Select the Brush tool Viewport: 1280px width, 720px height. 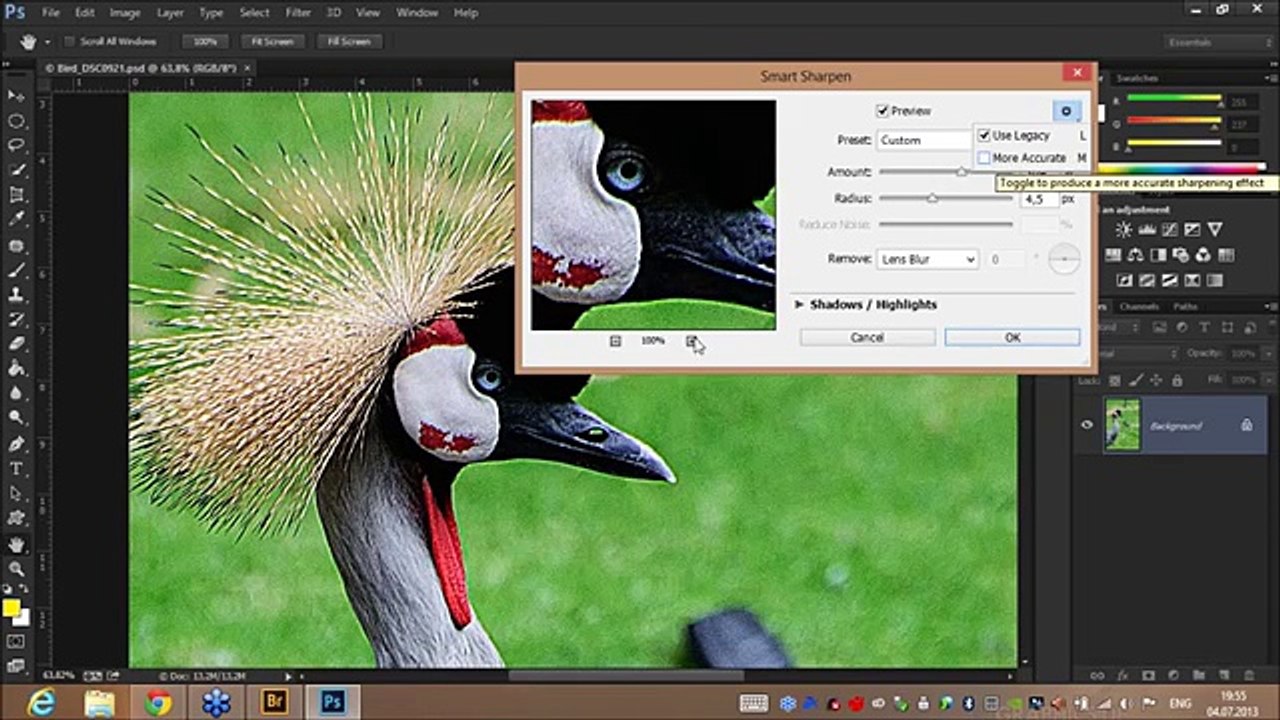[x=16, y=270]
